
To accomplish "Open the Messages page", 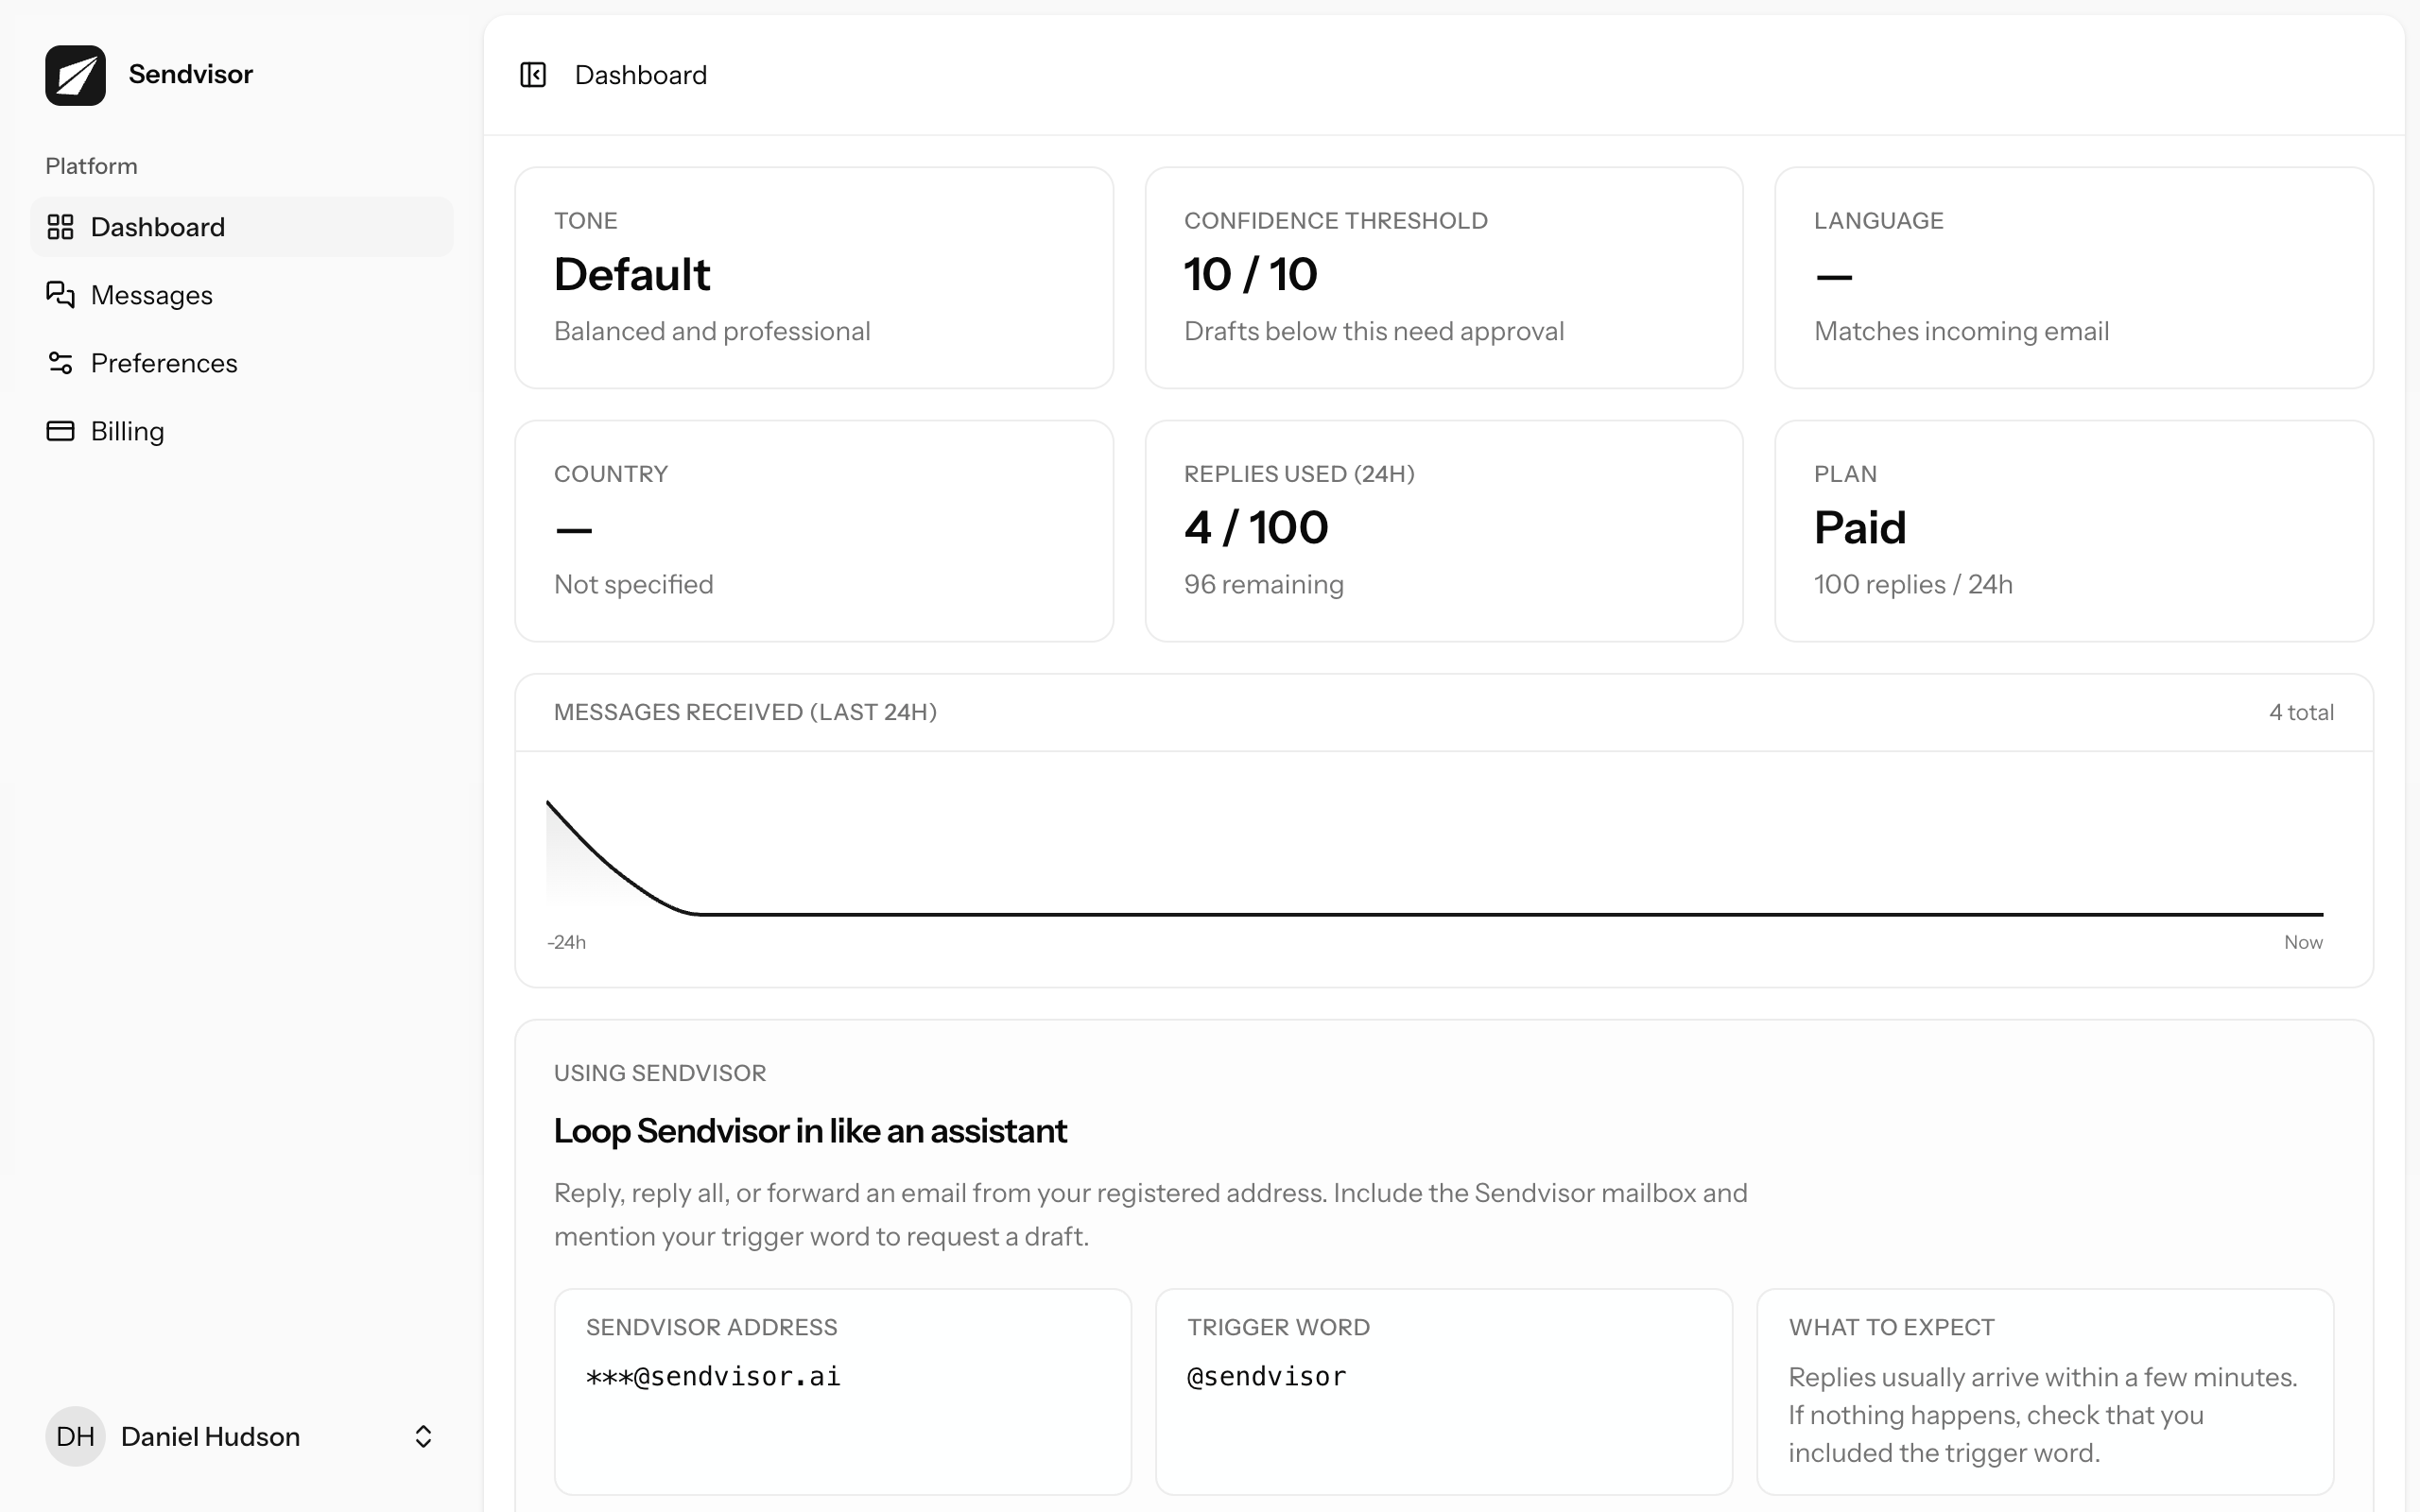I will pyautogui.click(x=152, y=295).
